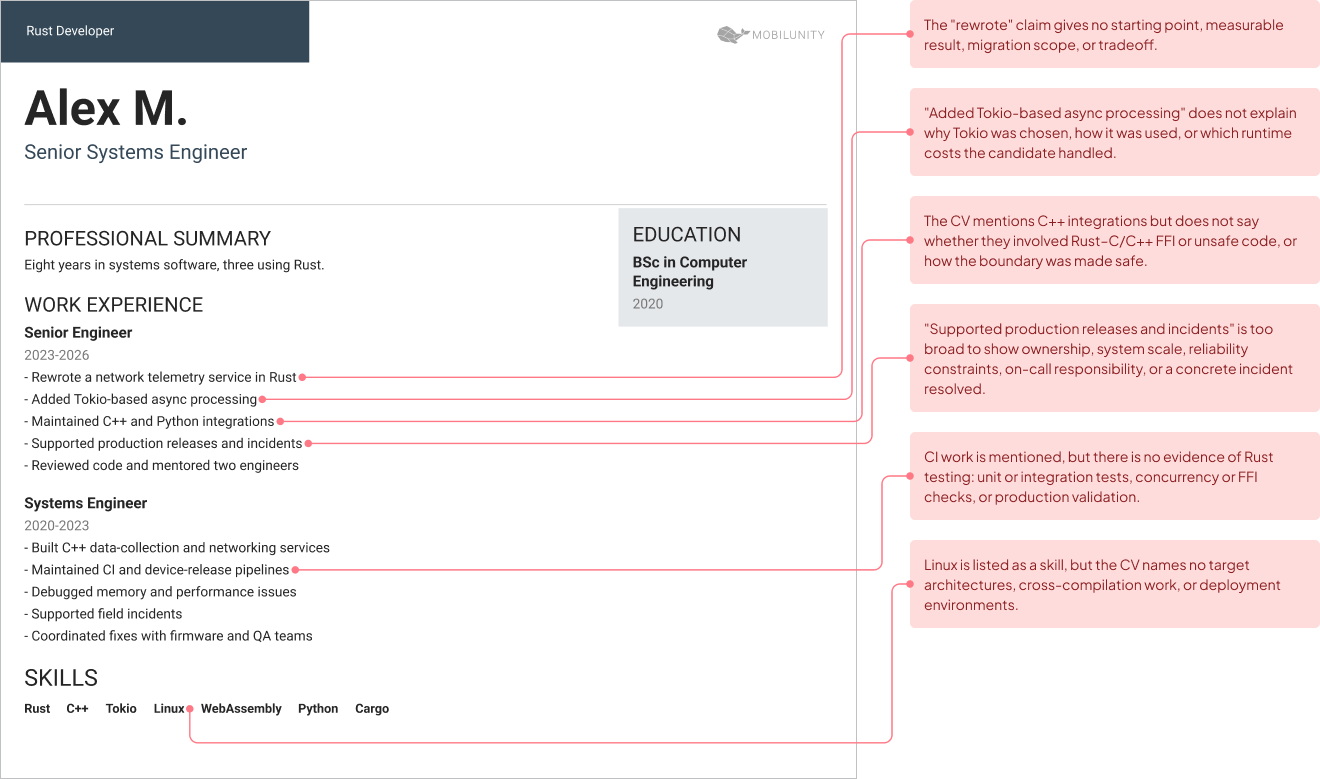Select "Reviewed code and mentored two engineers"

pos(161,465)
